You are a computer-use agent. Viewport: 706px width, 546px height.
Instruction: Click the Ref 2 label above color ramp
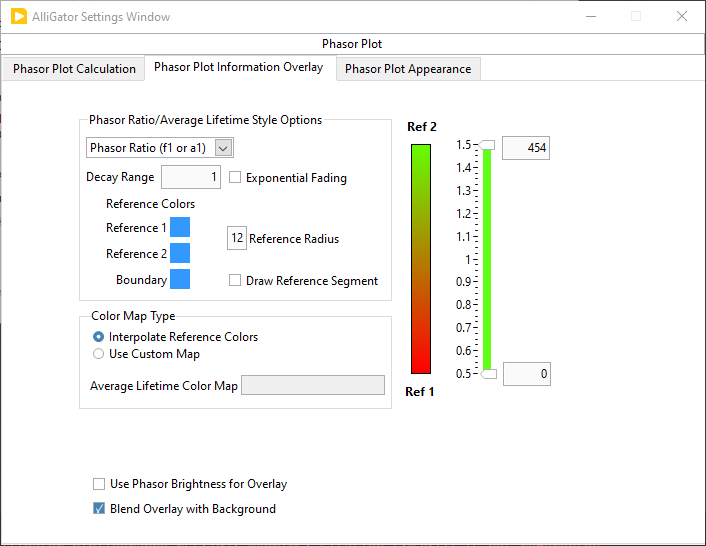(422, 127)
